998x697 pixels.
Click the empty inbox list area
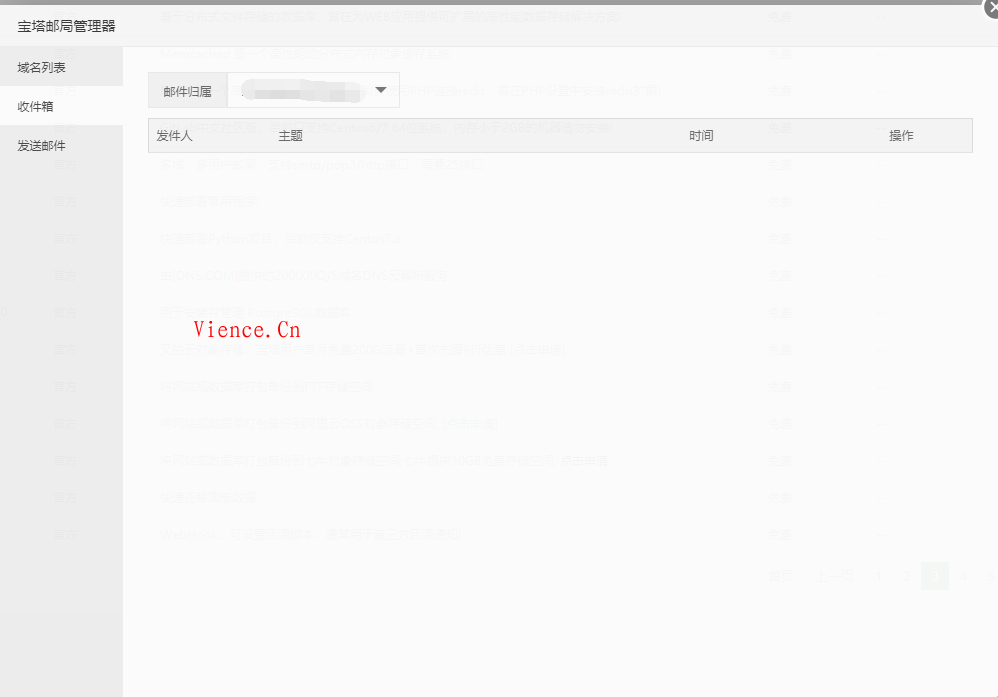point(560,400)
